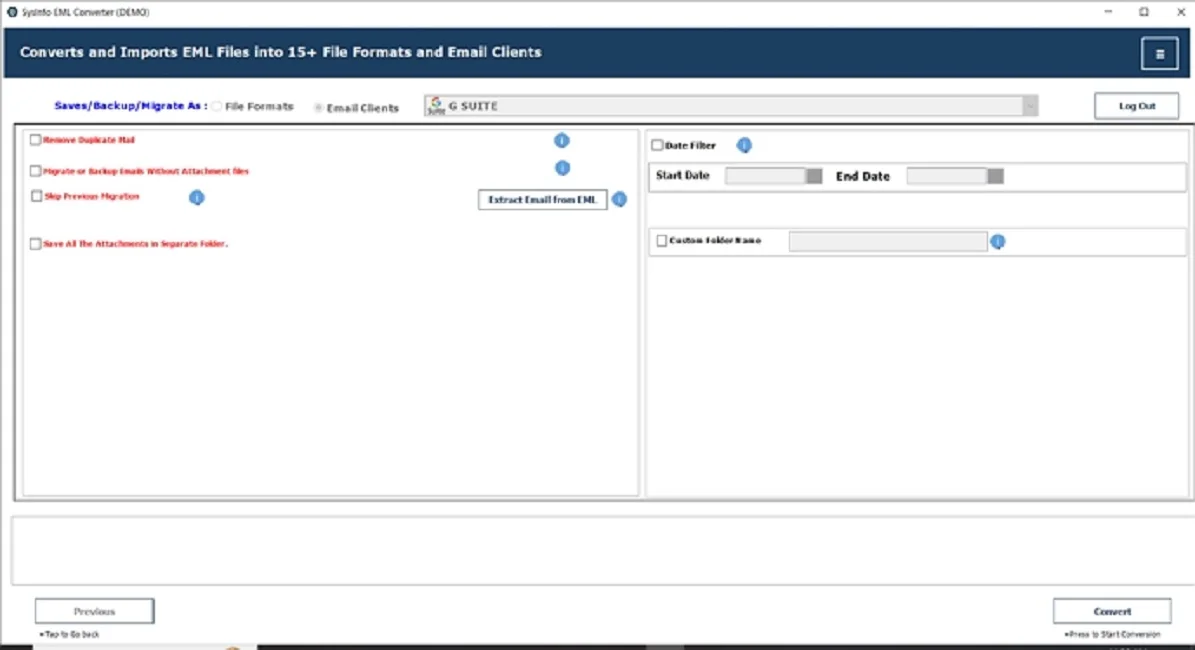Screen dimensions: 1195x650
Task: Enable Save All The Attachments in Separate Folder
Action: pyautogui.click(x=35, y=244)
